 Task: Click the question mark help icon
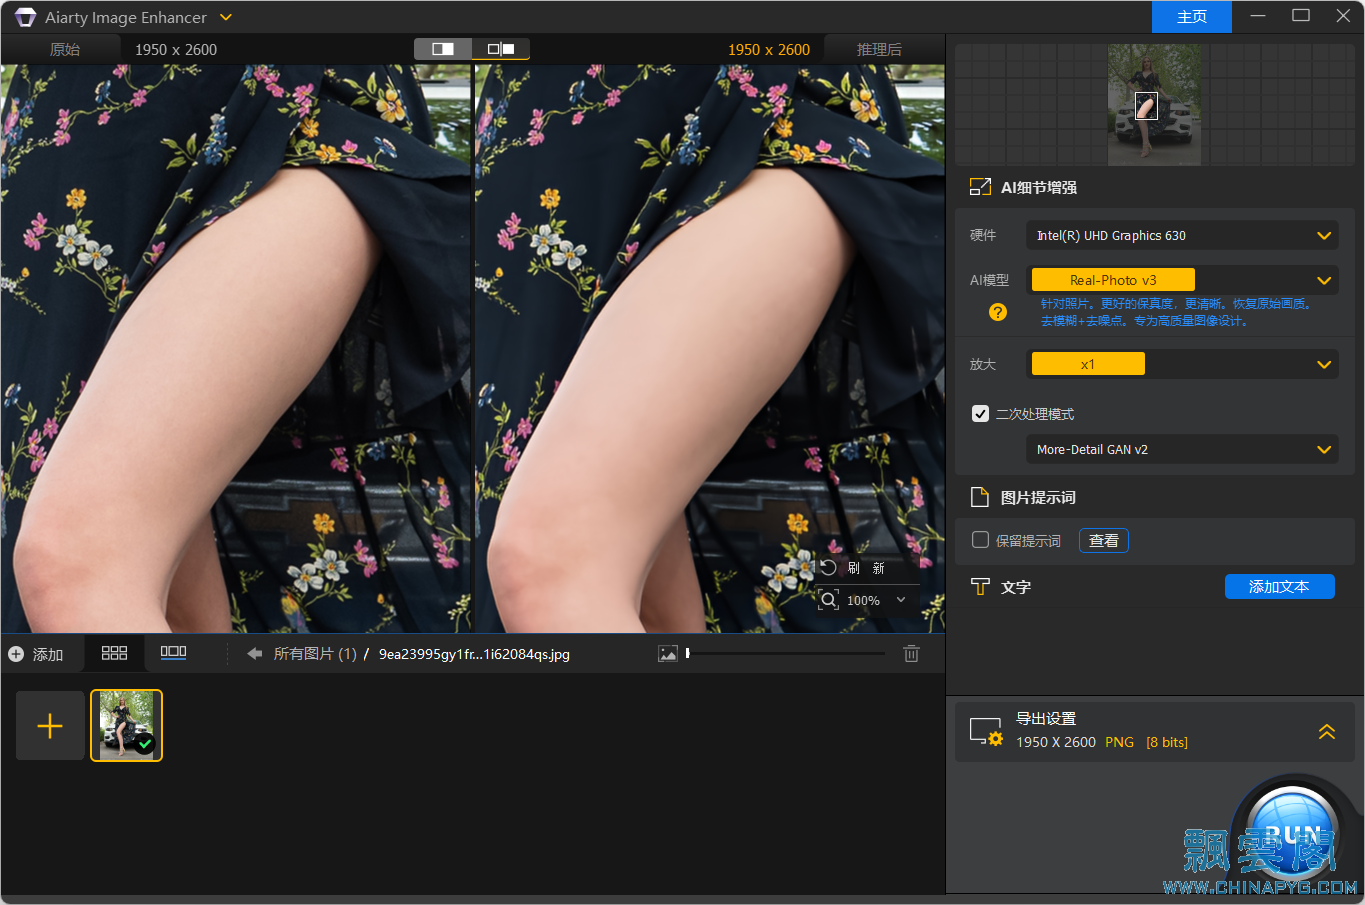click(998, 312)
